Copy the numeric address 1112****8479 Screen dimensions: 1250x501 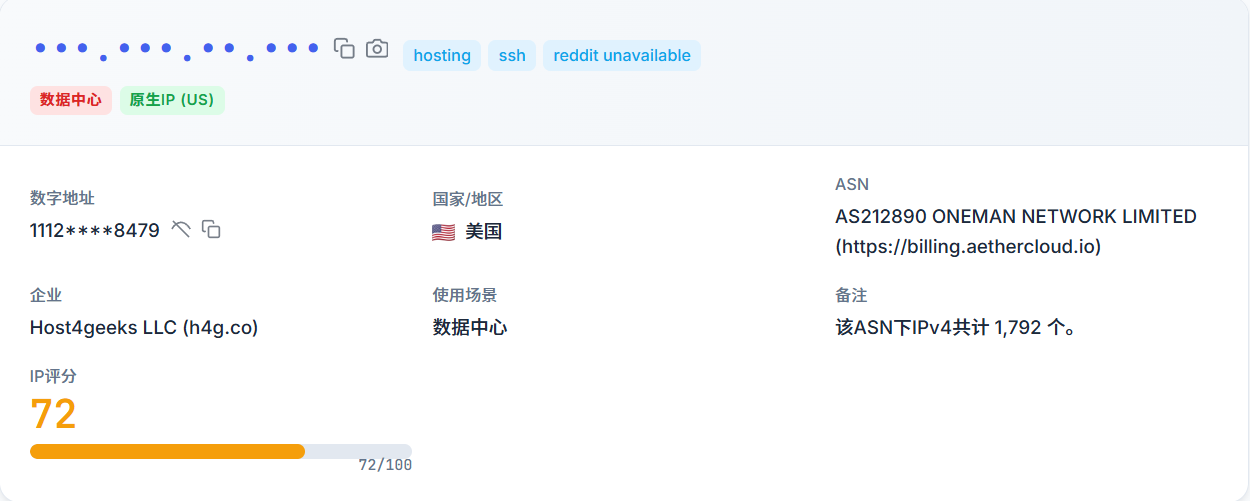click(x=211, y=229)
